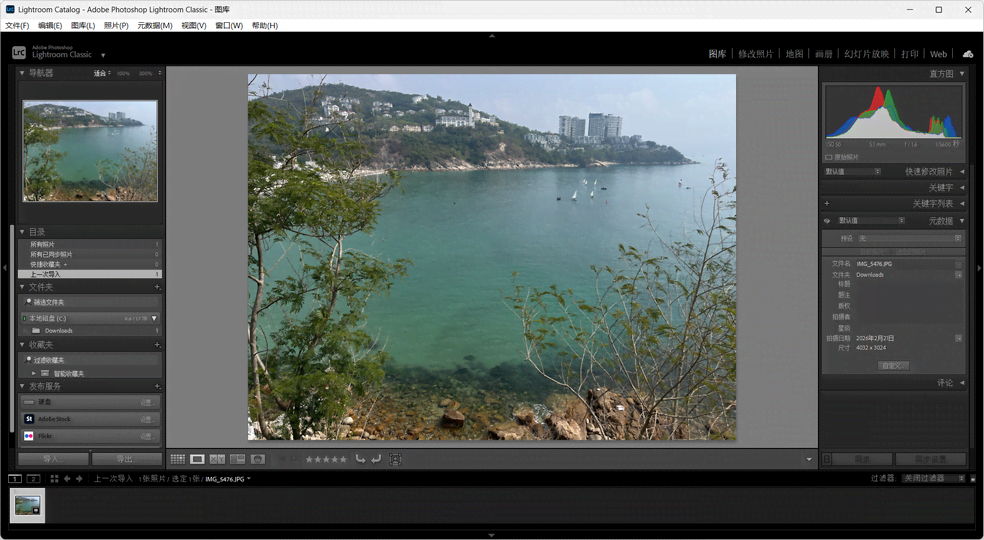Viewport: 984px width, 540px height.
Task: Switch to second monitor display button
Action: tap(33, 479)
